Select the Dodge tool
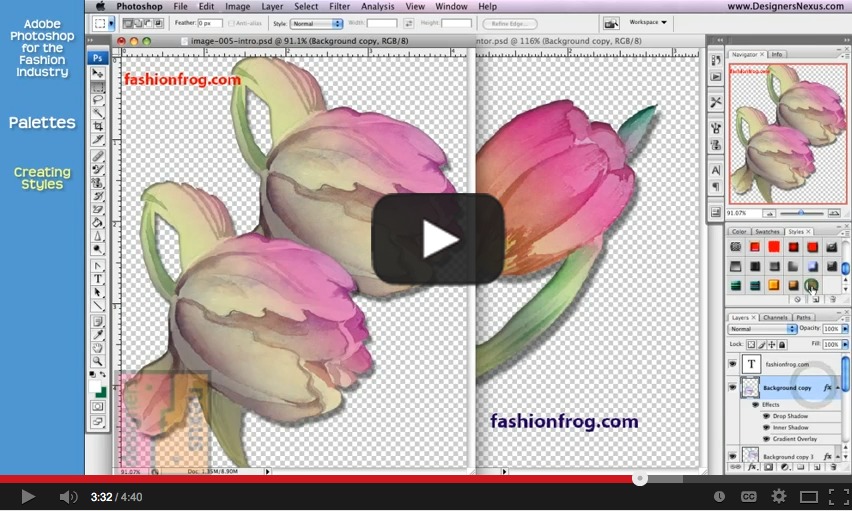The height and width of the screenshot is (511, 852). coord(98,249)
